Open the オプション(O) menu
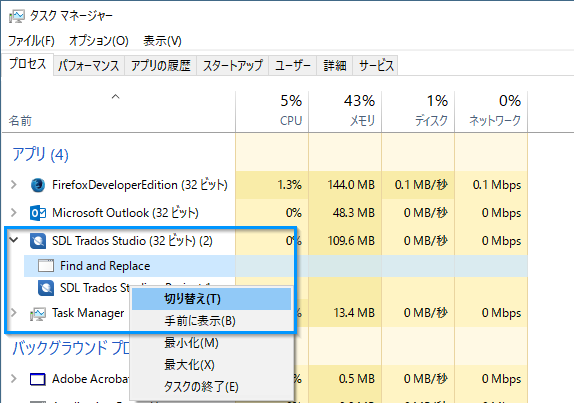Screen dimensions: 574x403 click(x=99, y=41)
